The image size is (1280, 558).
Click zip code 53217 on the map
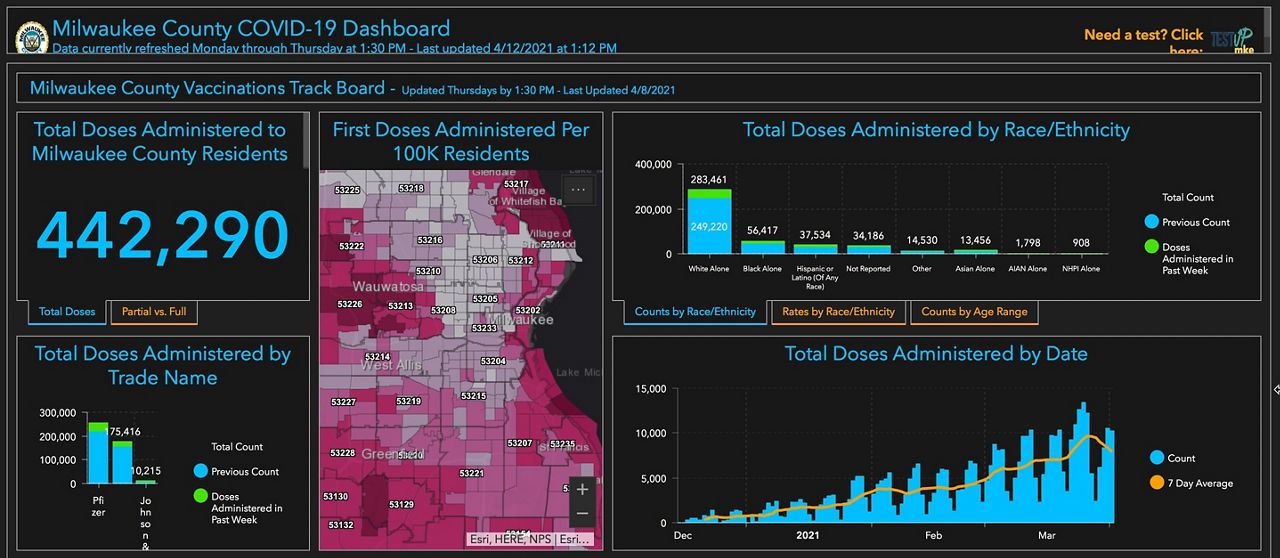tap(516, 184)
